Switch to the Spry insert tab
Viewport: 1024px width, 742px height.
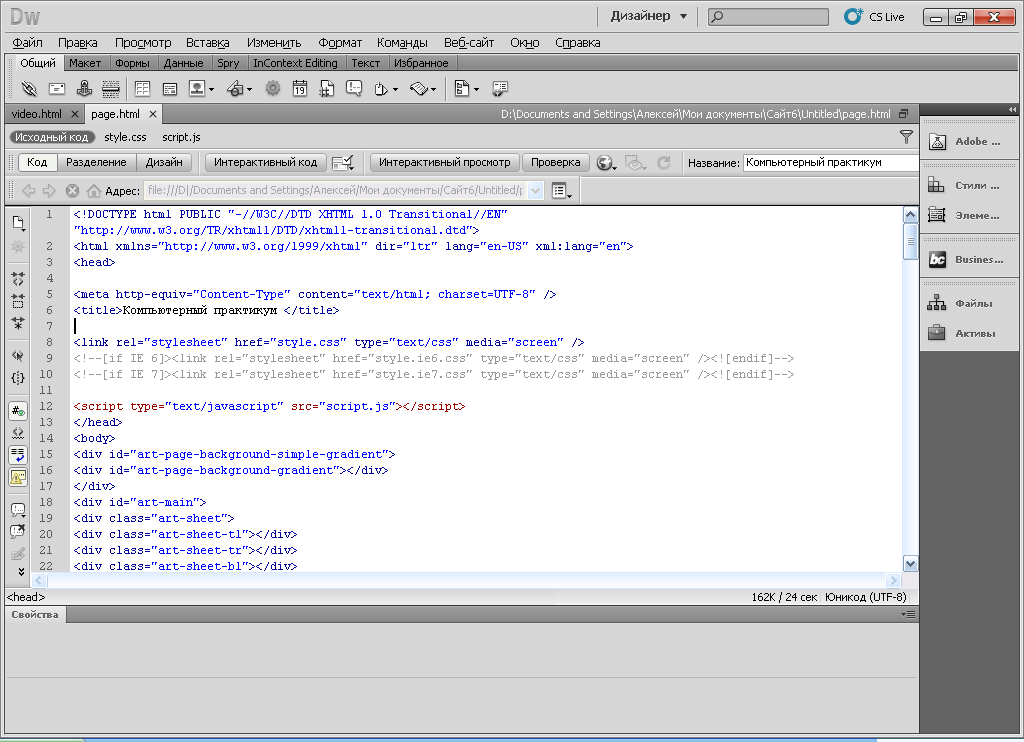(228, 63)
